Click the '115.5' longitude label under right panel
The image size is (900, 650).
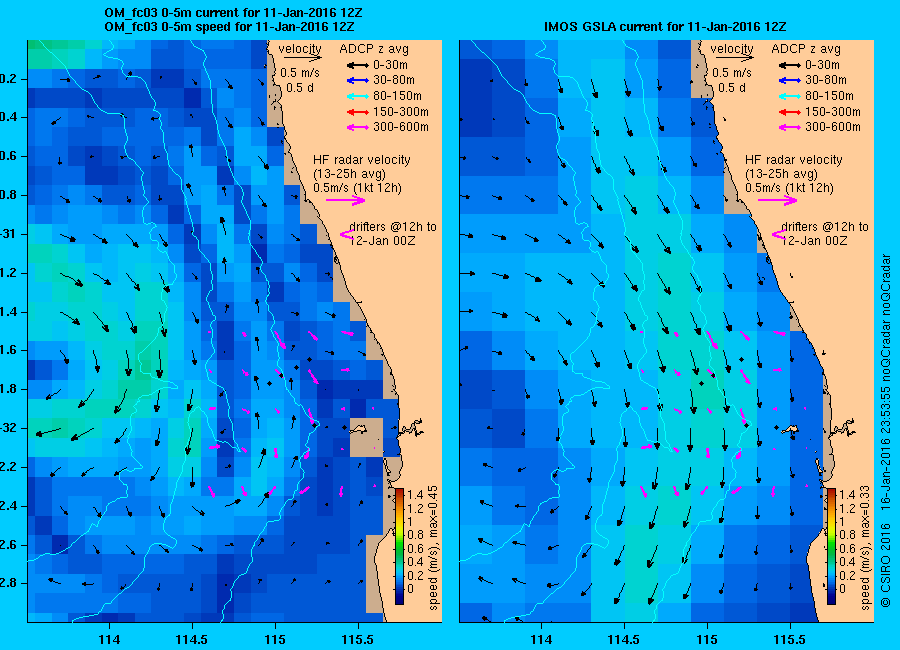point(790,639)
